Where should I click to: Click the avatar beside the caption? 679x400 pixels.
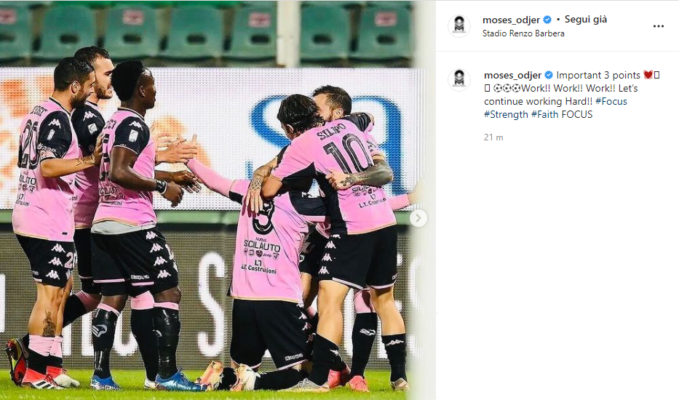(459, 79)
